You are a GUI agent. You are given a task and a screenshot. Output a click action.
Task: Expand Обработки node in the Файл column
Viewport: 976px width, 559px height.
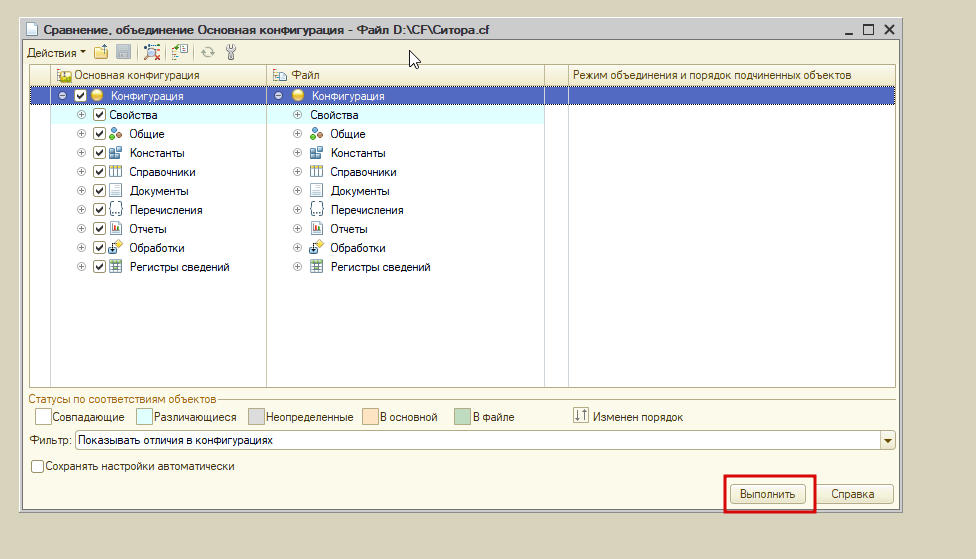coord(297,248)
